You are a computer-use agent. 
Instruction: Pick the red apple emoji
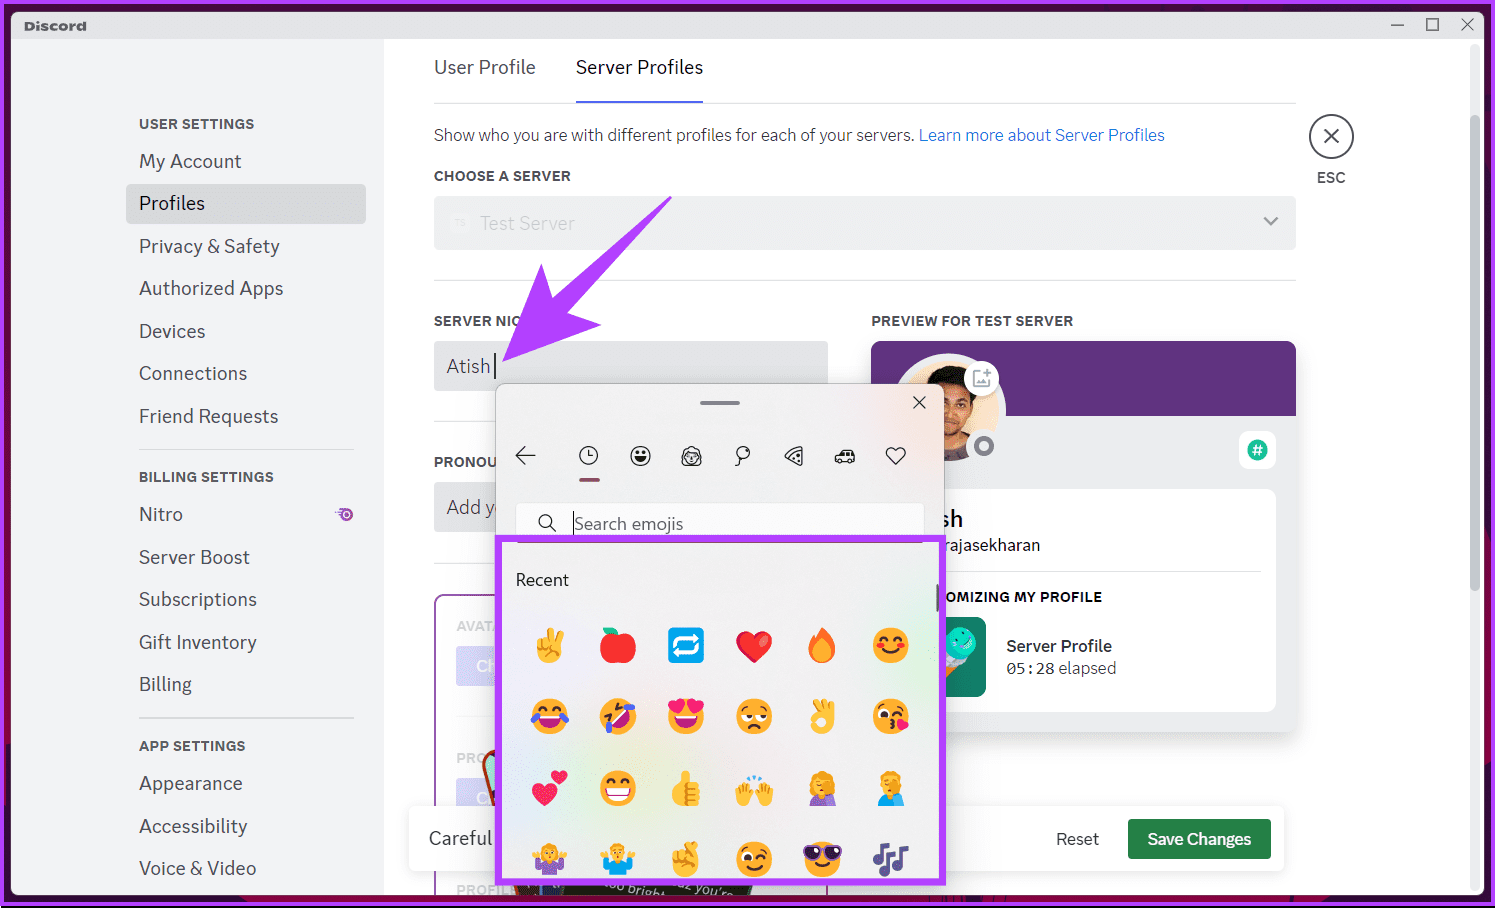click(617, 645)
